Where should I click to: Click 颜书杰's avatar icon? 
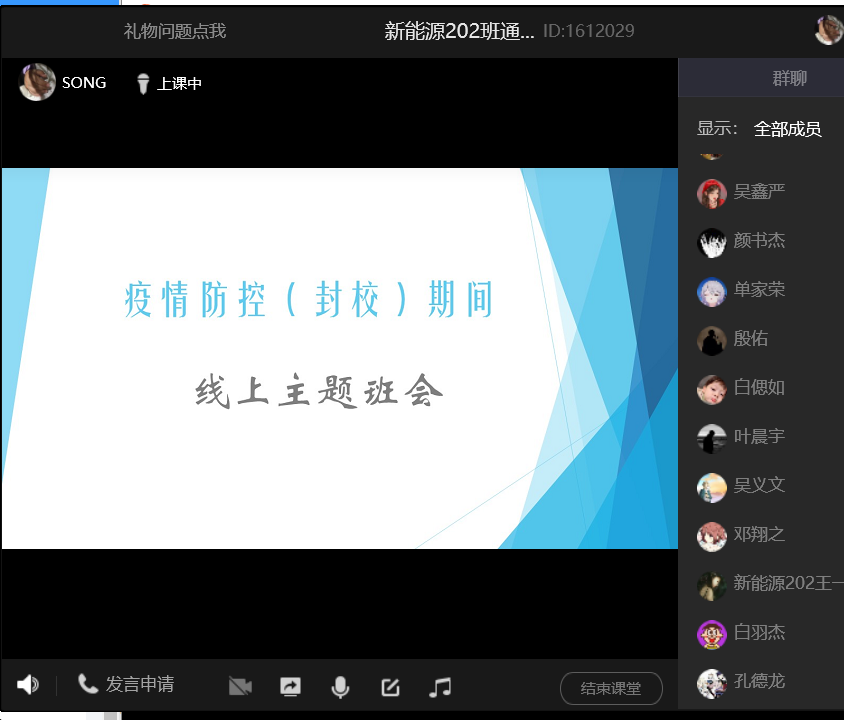(711, 242)
